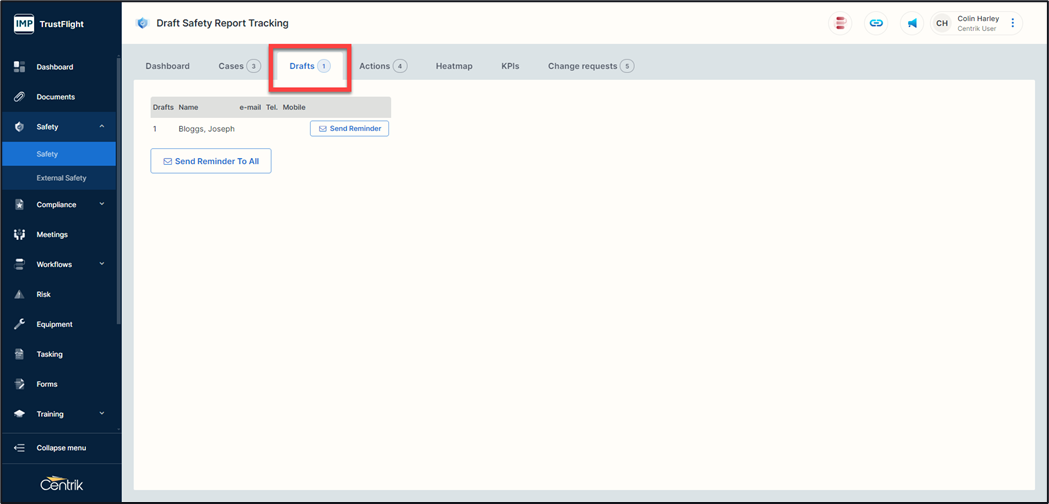The image size is (1049, 504).
Task: Collapse the Safety menu section chevron
Action: 102,127
